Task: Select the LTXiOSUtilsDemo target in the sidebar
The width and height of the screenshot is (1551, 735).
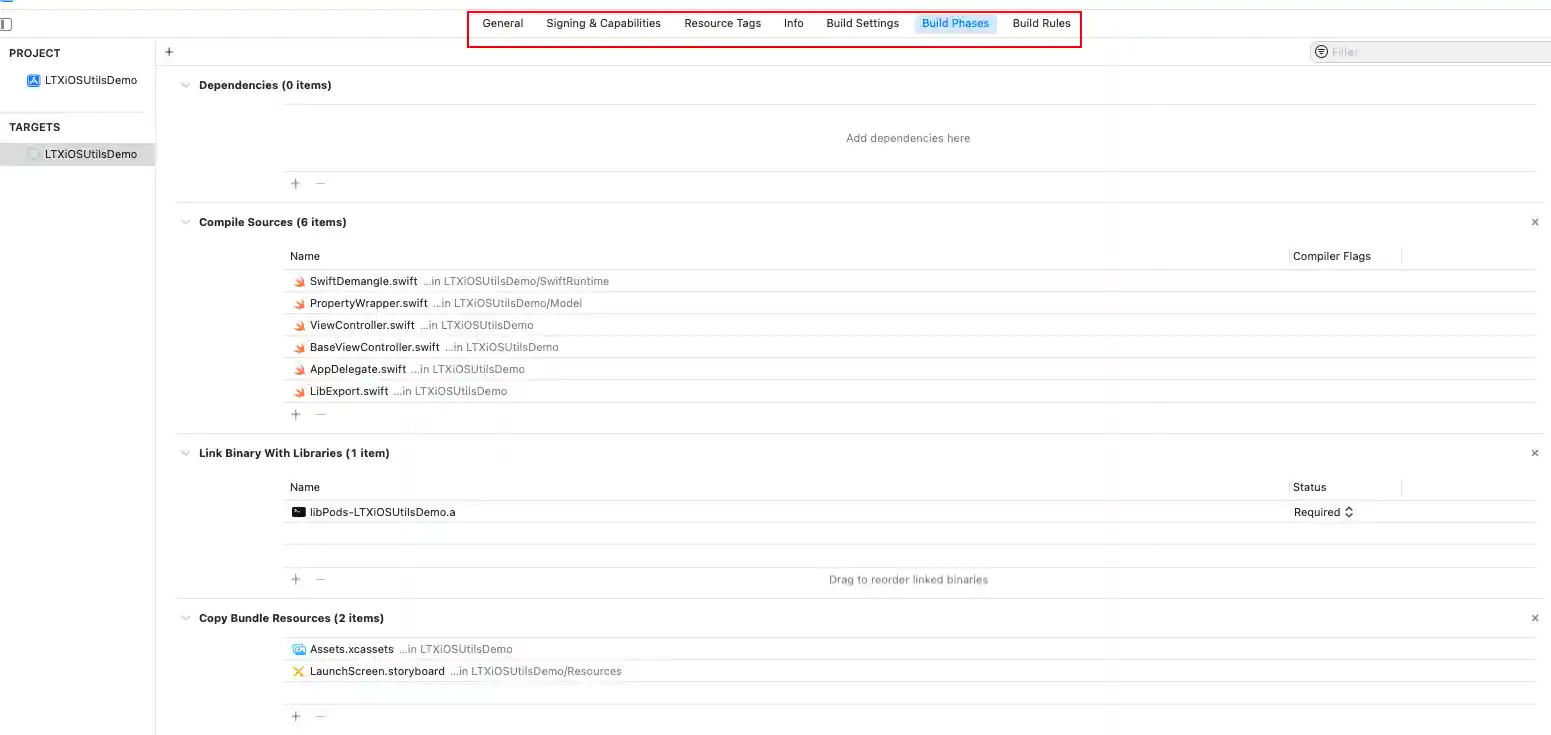Action: pos(78,154)
